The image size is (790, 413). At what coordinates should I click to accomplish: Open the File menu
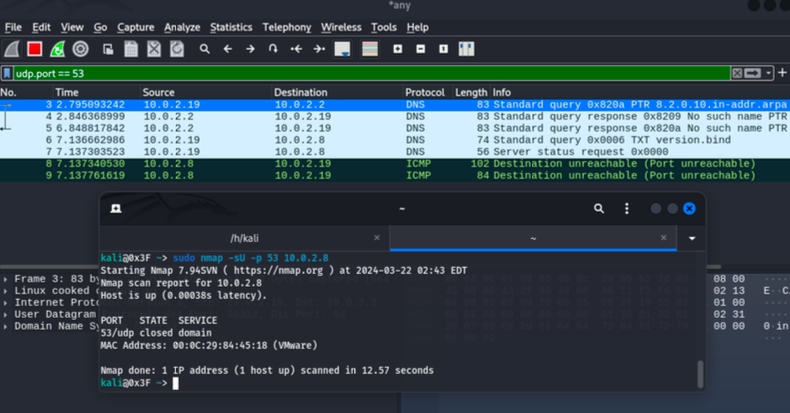point(13,27)
